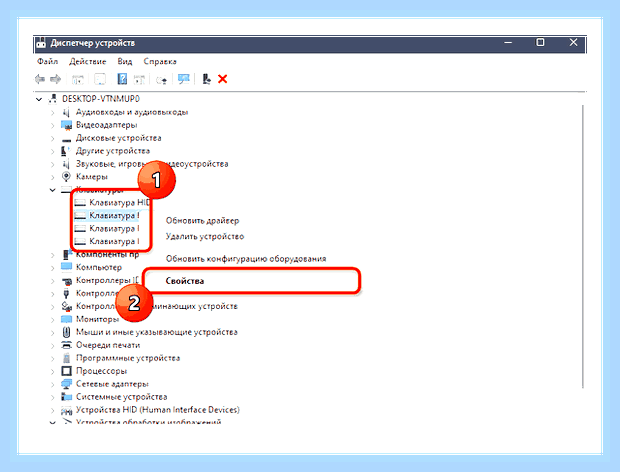Image resolution: width=620 pixels, height=472 pixels.
Task: Open Help via blue question-mark icon
Action: [122, 79]
